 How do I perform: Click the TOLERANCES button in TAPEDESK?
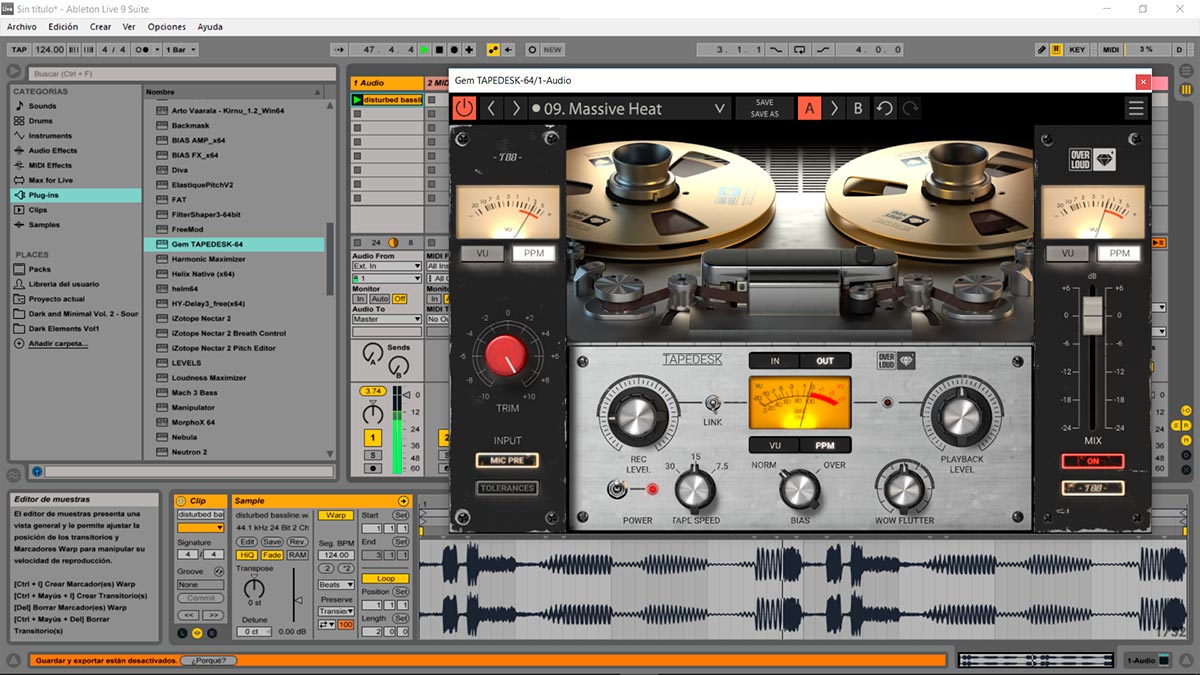pyautogui.click(x=507, y=488)
